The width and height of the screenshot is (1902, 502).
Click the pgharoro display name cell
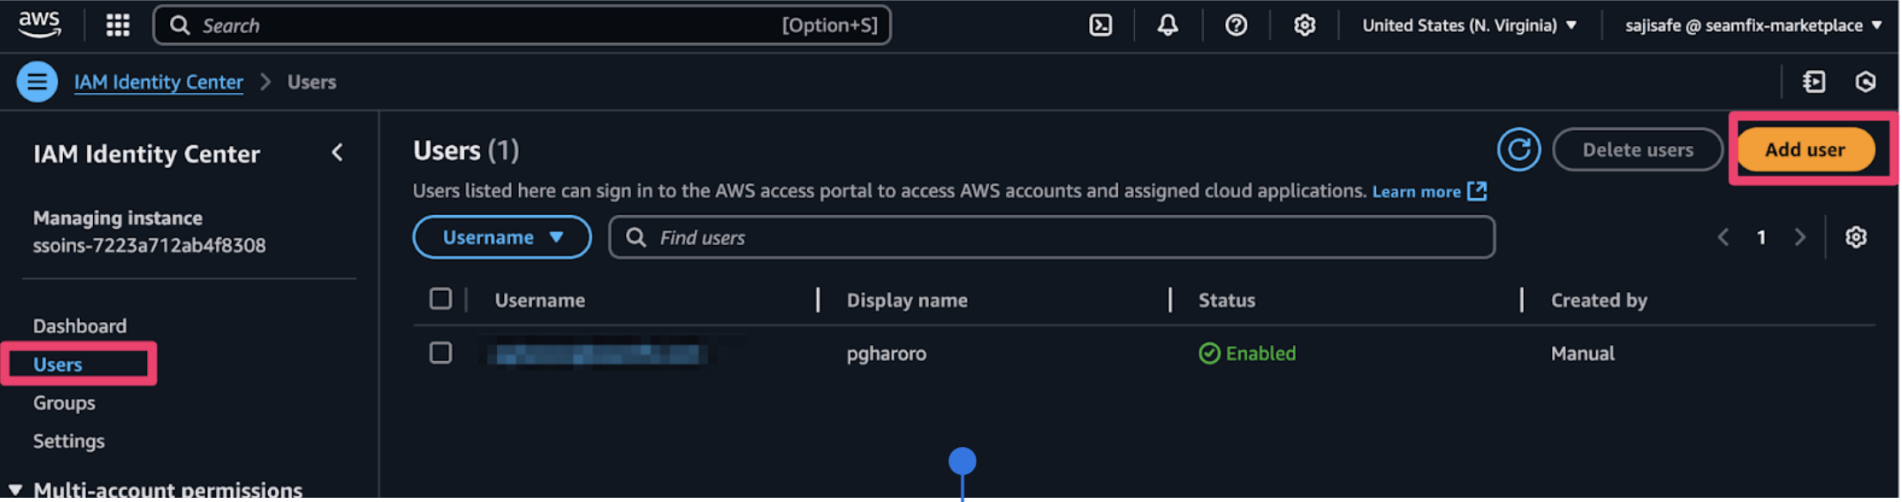tap(886, 353)
